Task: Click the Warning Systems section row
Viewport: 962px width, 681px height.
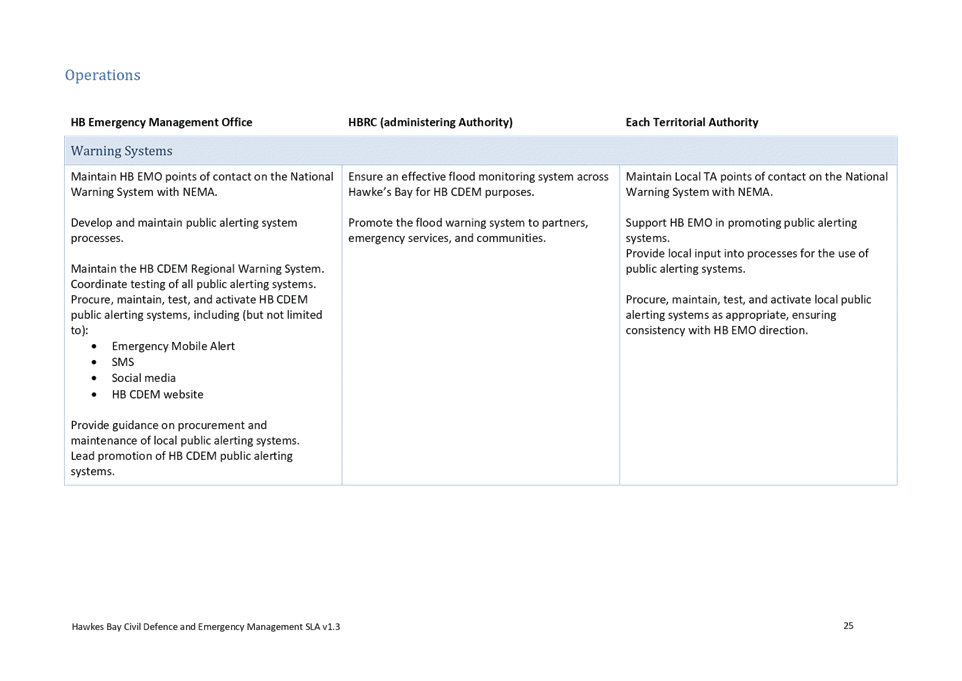Action: [x=121, y=151]
